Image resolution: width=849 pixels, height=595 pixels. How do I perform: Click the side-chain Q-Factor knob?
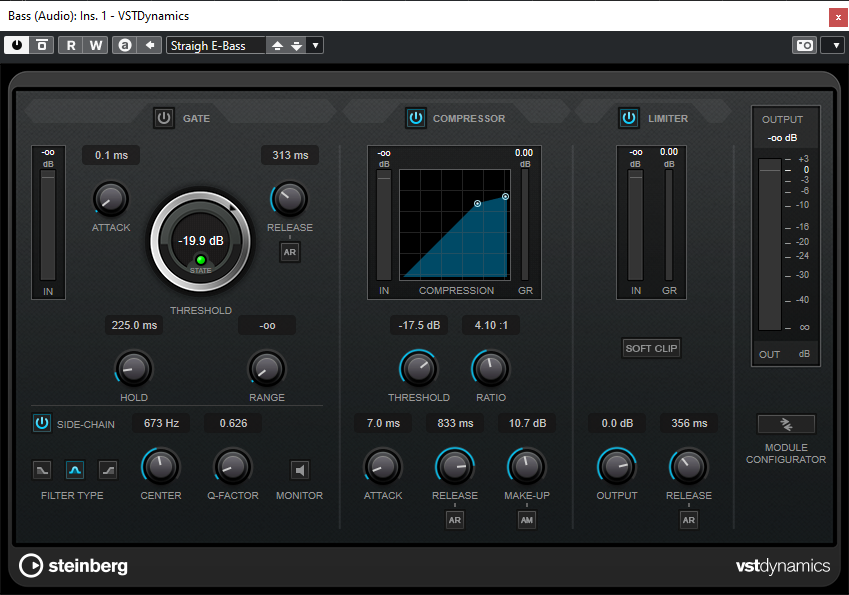pyautogui.click(x=233, y=467)
